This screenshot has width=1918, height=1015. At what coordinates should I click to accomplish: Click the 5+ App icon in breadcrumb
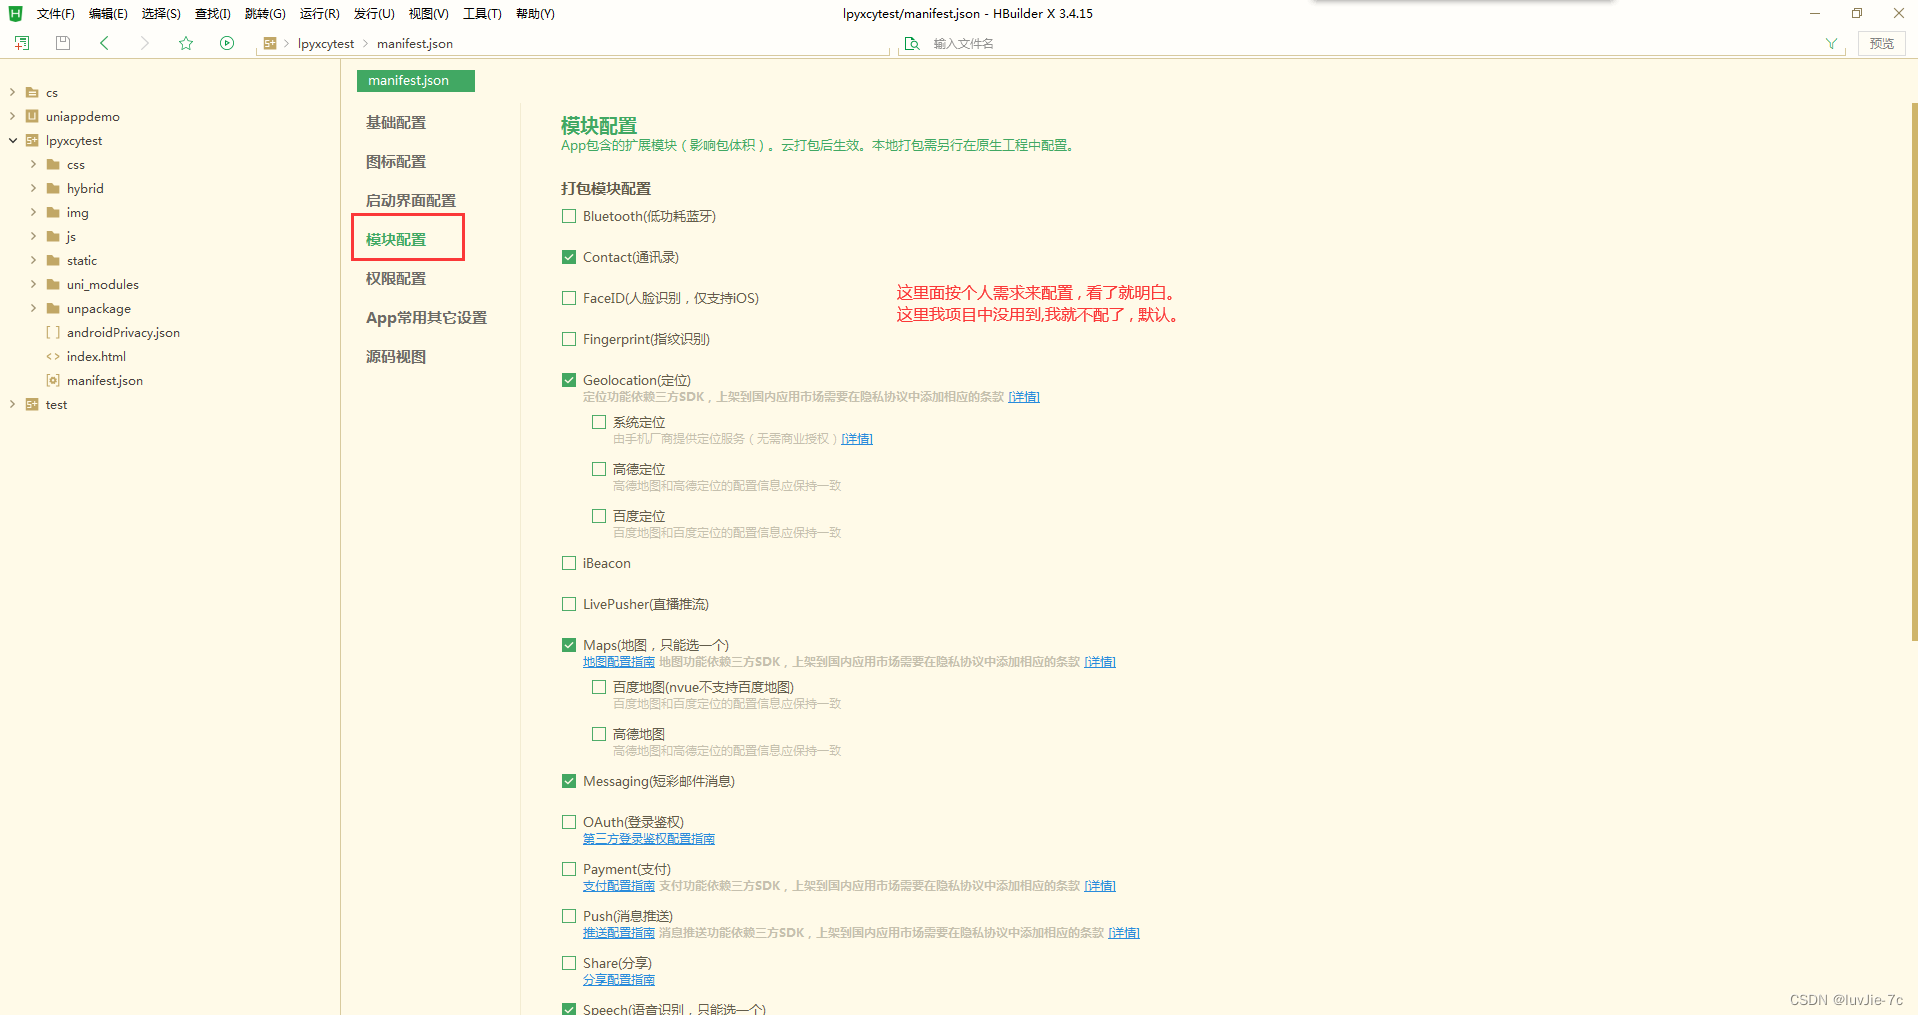(x=270, y=43)
